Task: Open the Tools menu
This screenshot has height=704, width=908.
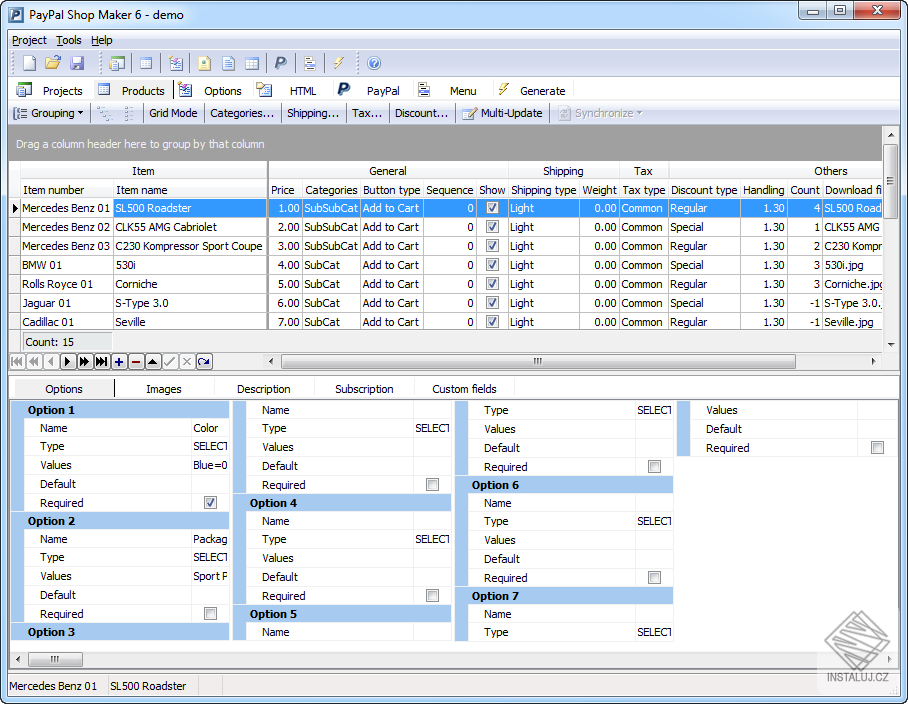Action: click(69, 40)
